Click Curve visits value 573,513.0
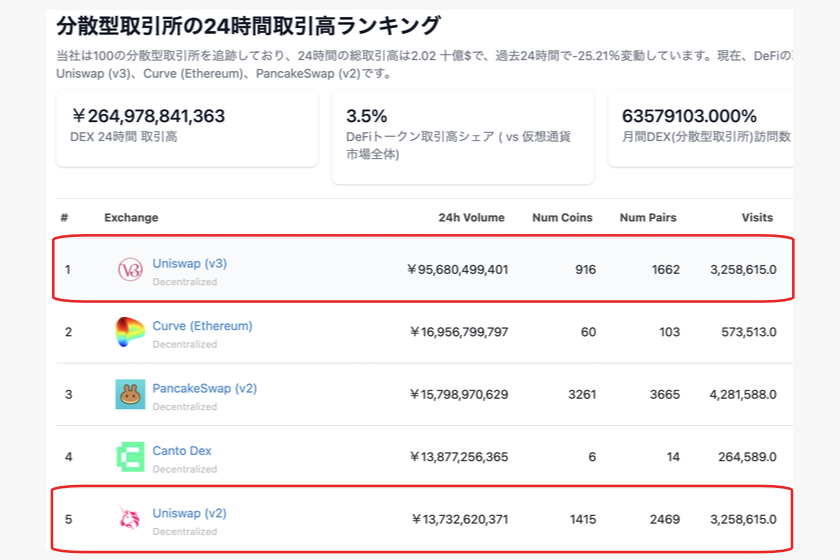840x560 pixels. (748, 332)
